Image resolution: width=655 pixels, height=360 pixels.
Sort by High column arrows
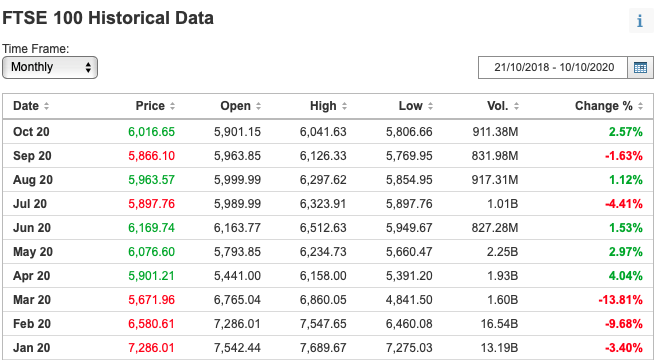[344, 106]
